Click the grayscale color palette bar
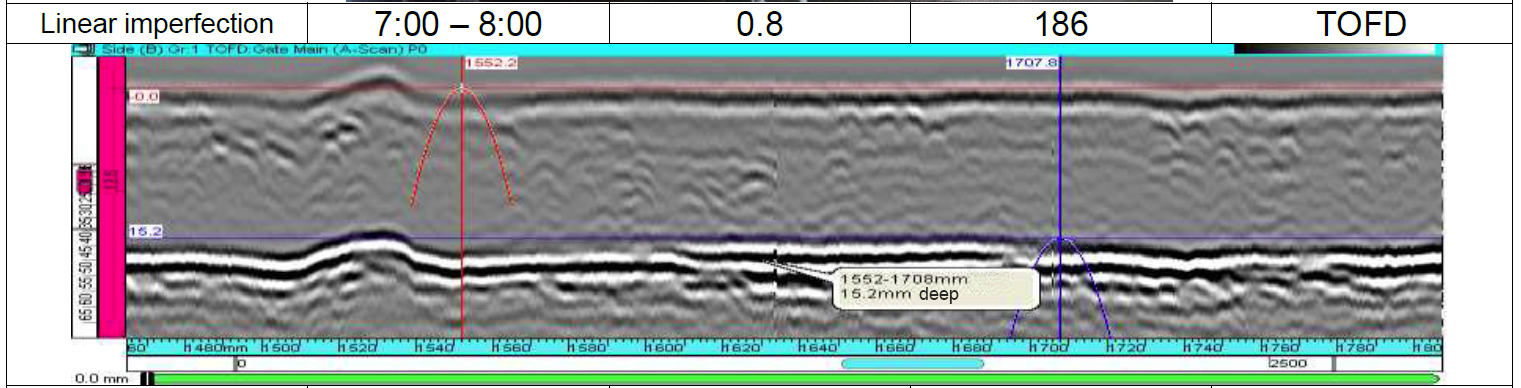Viewport: 1521px width, 388px height. click(1334, 49)
